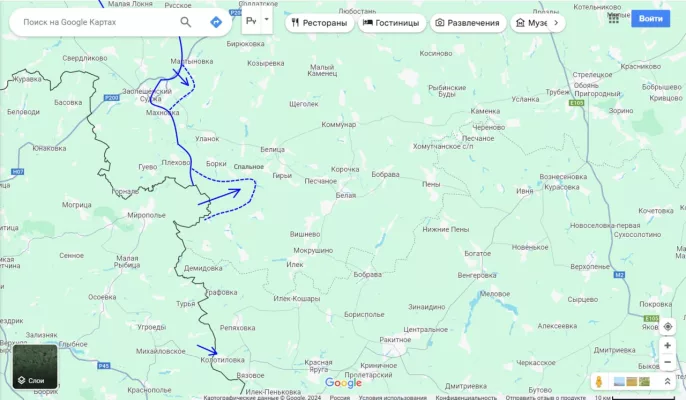Center map on my location
This screenshot has height=400, width=686.
coord(668,326)
